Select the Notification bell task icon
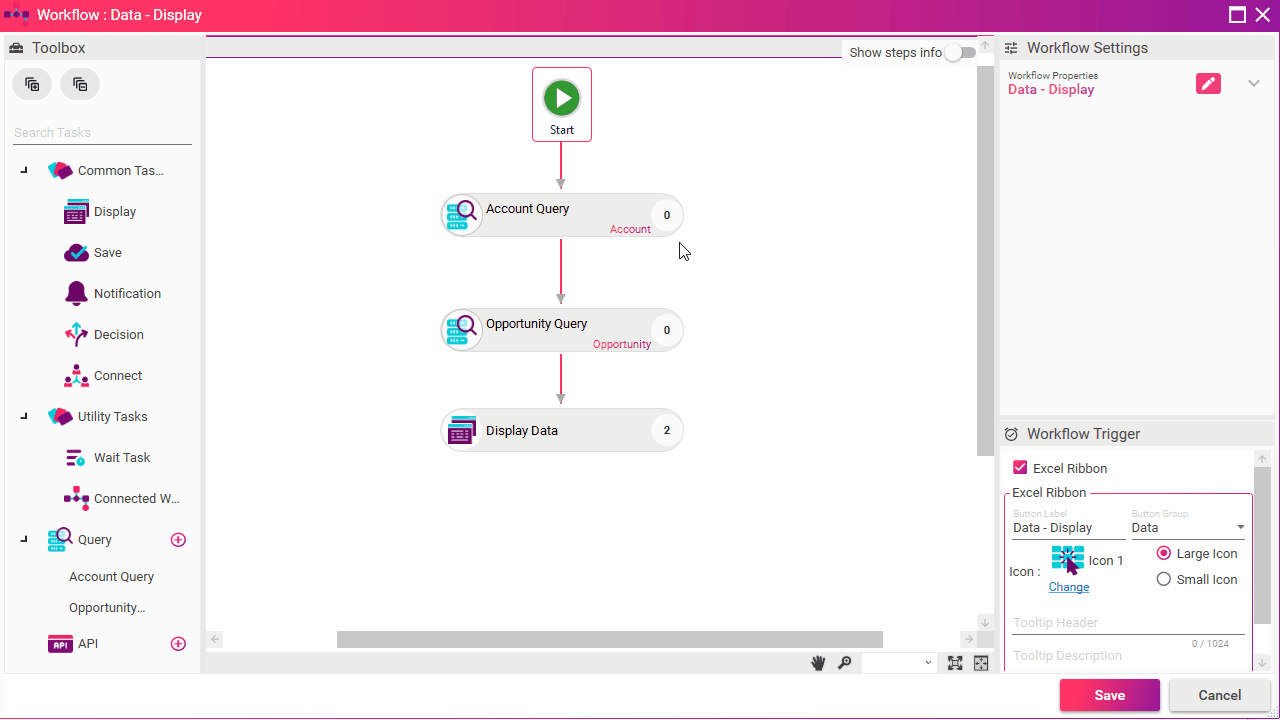 click(76, 294)
